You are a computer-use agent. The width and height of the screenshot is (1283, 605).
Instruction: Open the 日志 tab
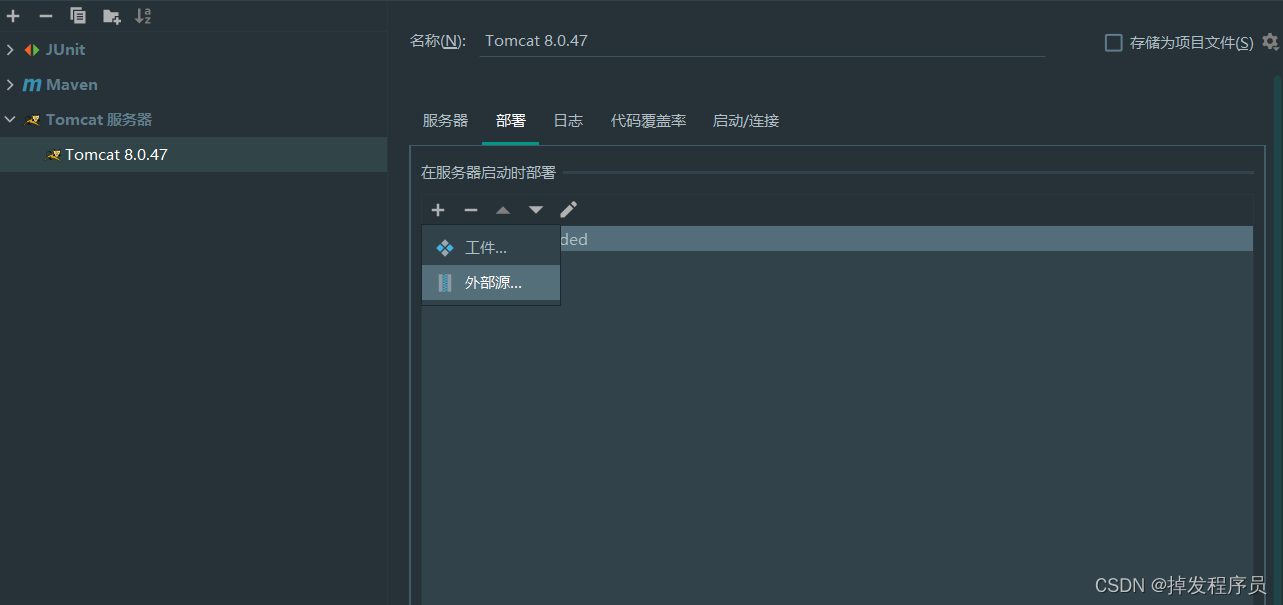click(x=568, y=121)
